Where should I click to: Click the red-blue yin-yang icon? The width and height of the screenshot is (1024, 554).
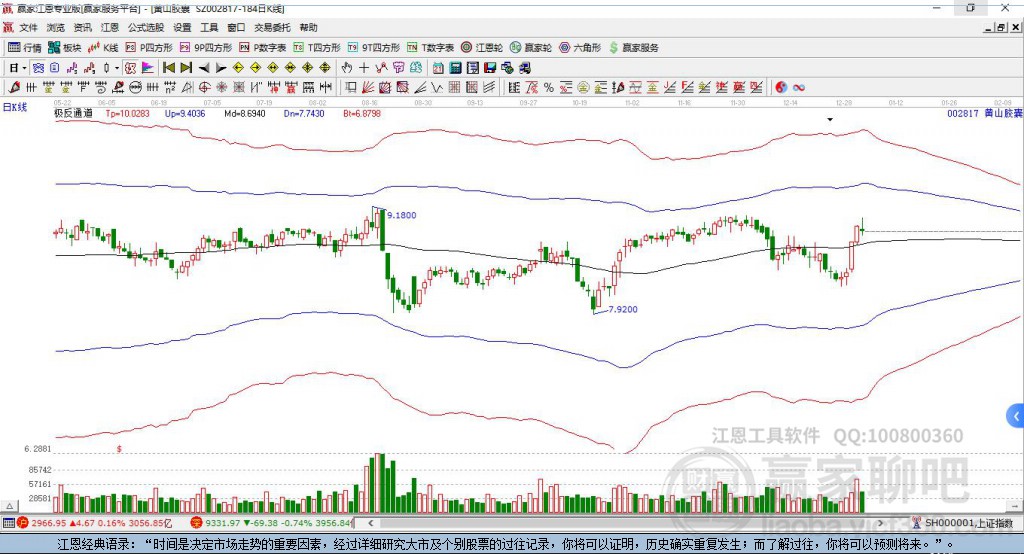point(782,87)
